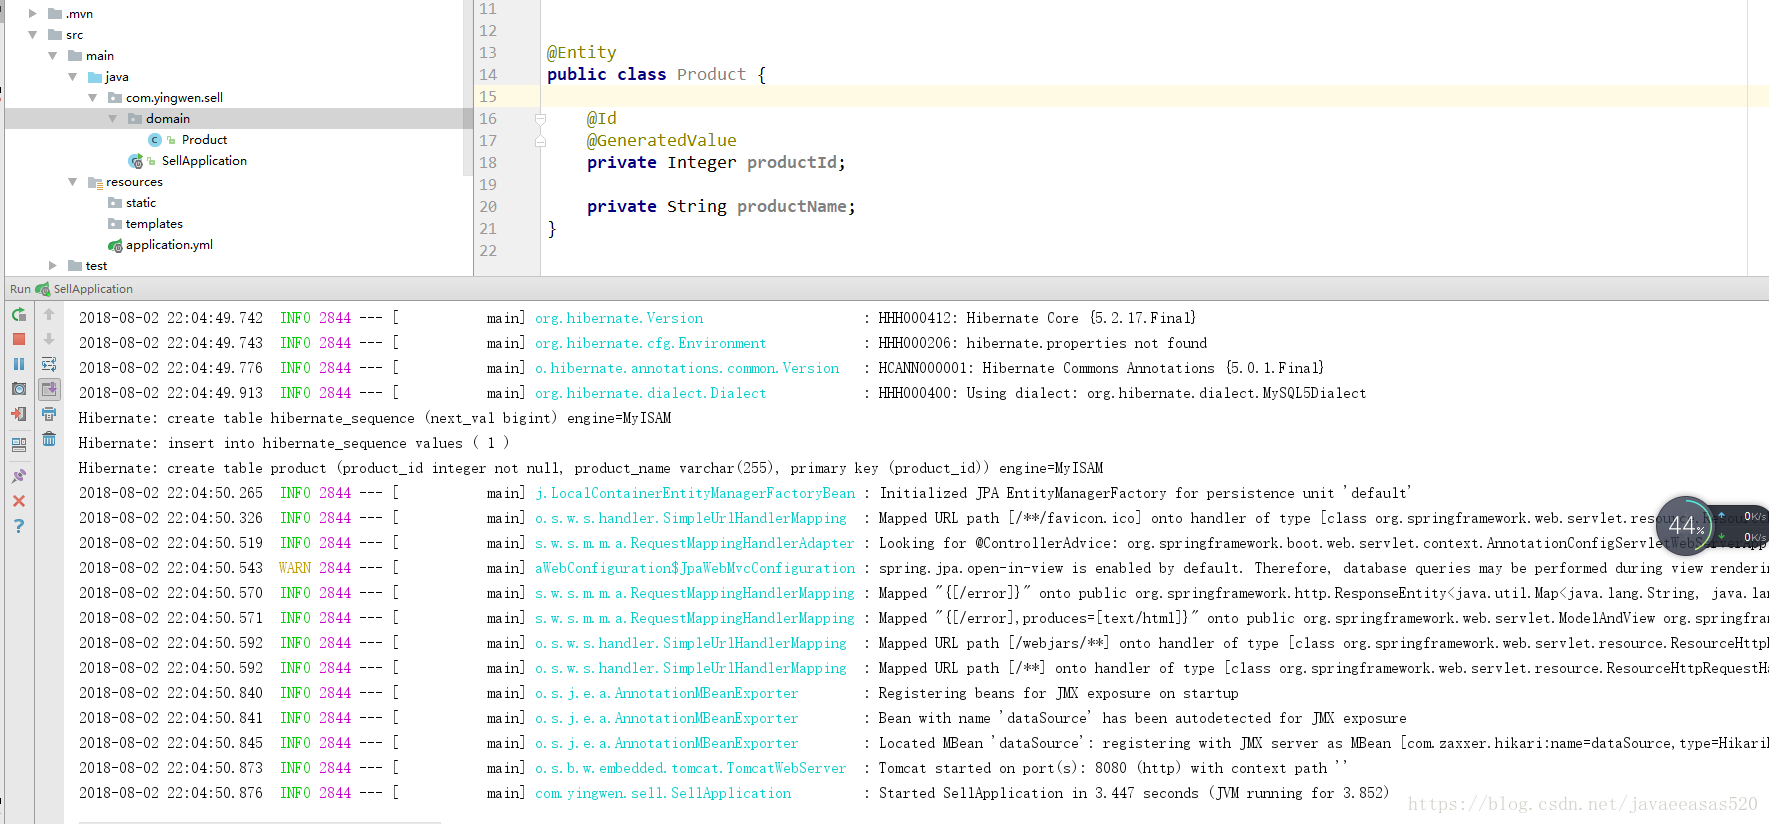This screenshot has height=824, width=1769.
Task: Go up the stack trace with the up arrow
Action: point(49,314)
